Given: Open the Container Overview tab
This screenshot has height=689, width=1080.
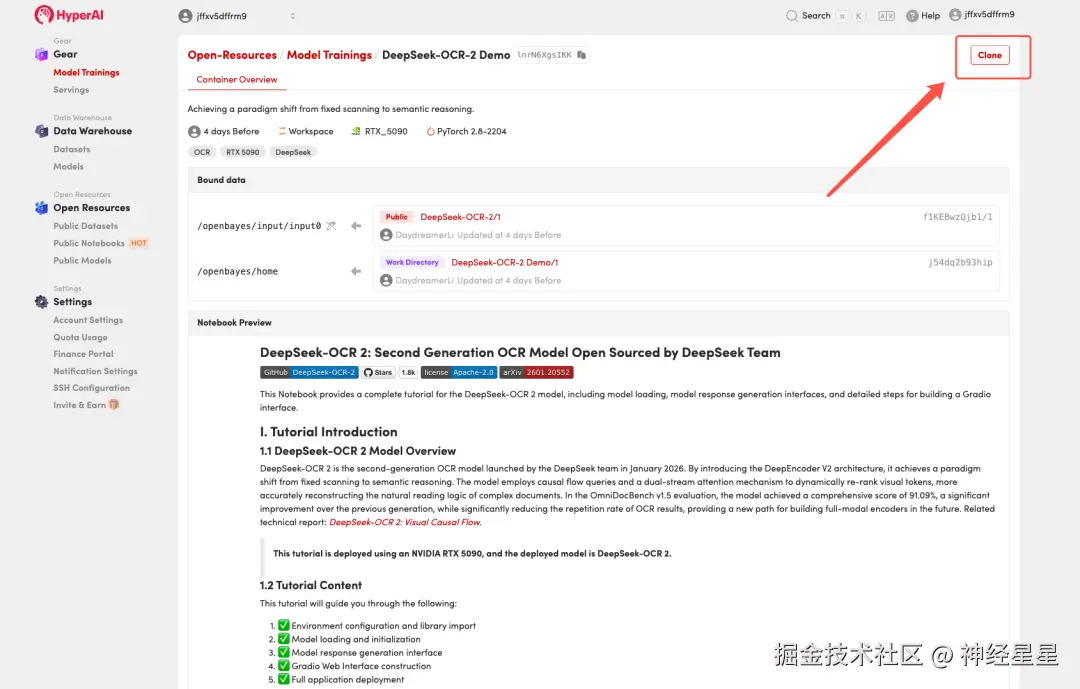Looking at the screenshot, I should click(237, 80).
